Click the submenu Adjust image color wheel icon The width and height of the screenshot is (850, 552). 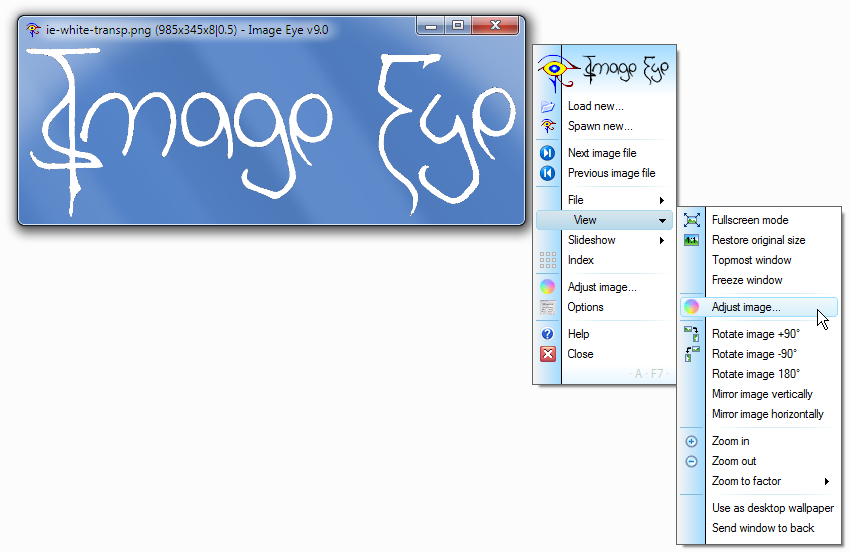tap(692, 307)
